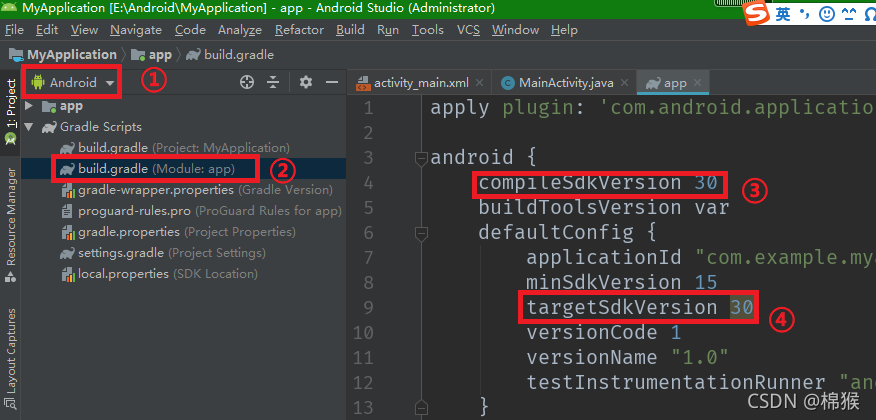
Task: Open the Help menu
Action: (564, 30)
